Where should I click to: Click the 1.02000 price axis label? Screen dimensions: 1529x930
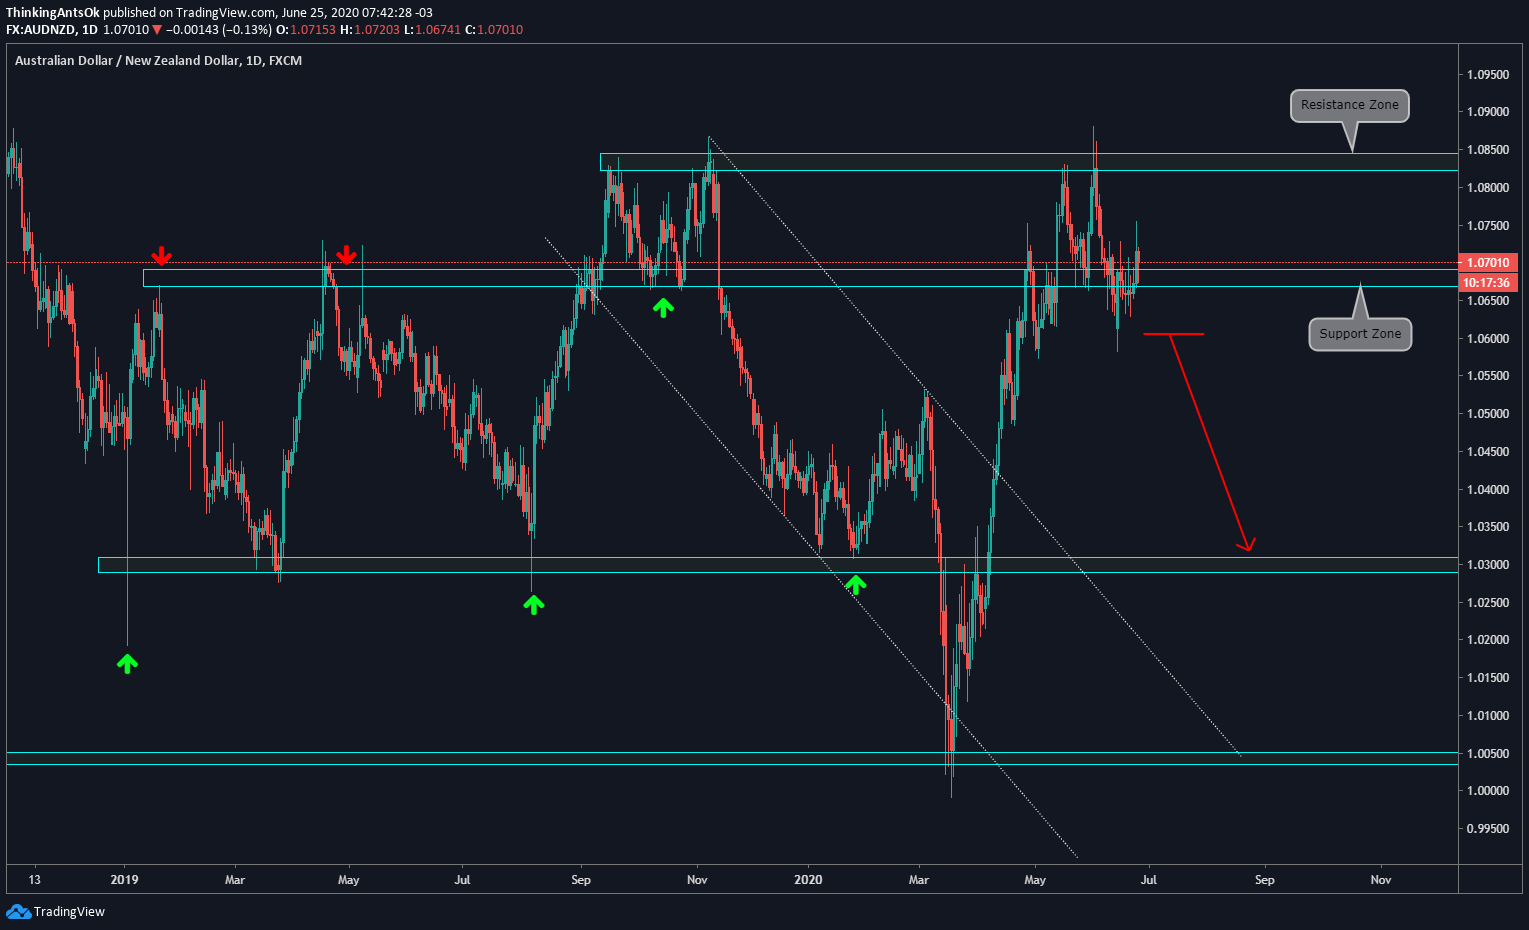pyautogui.click(x=1488, y=640)
